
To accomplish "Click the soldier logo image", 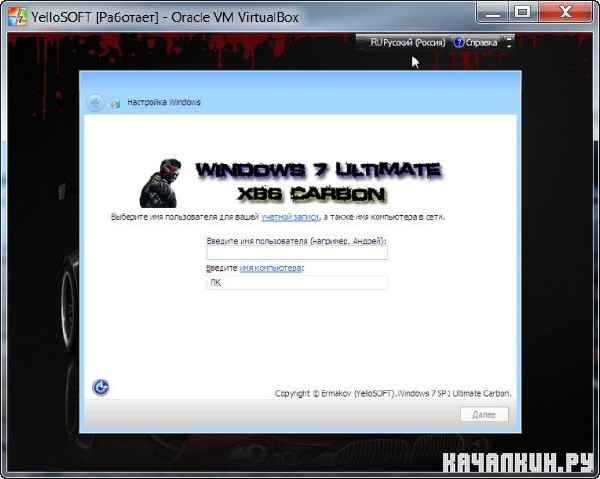I will pyautogui.click(x=161, y=183).
